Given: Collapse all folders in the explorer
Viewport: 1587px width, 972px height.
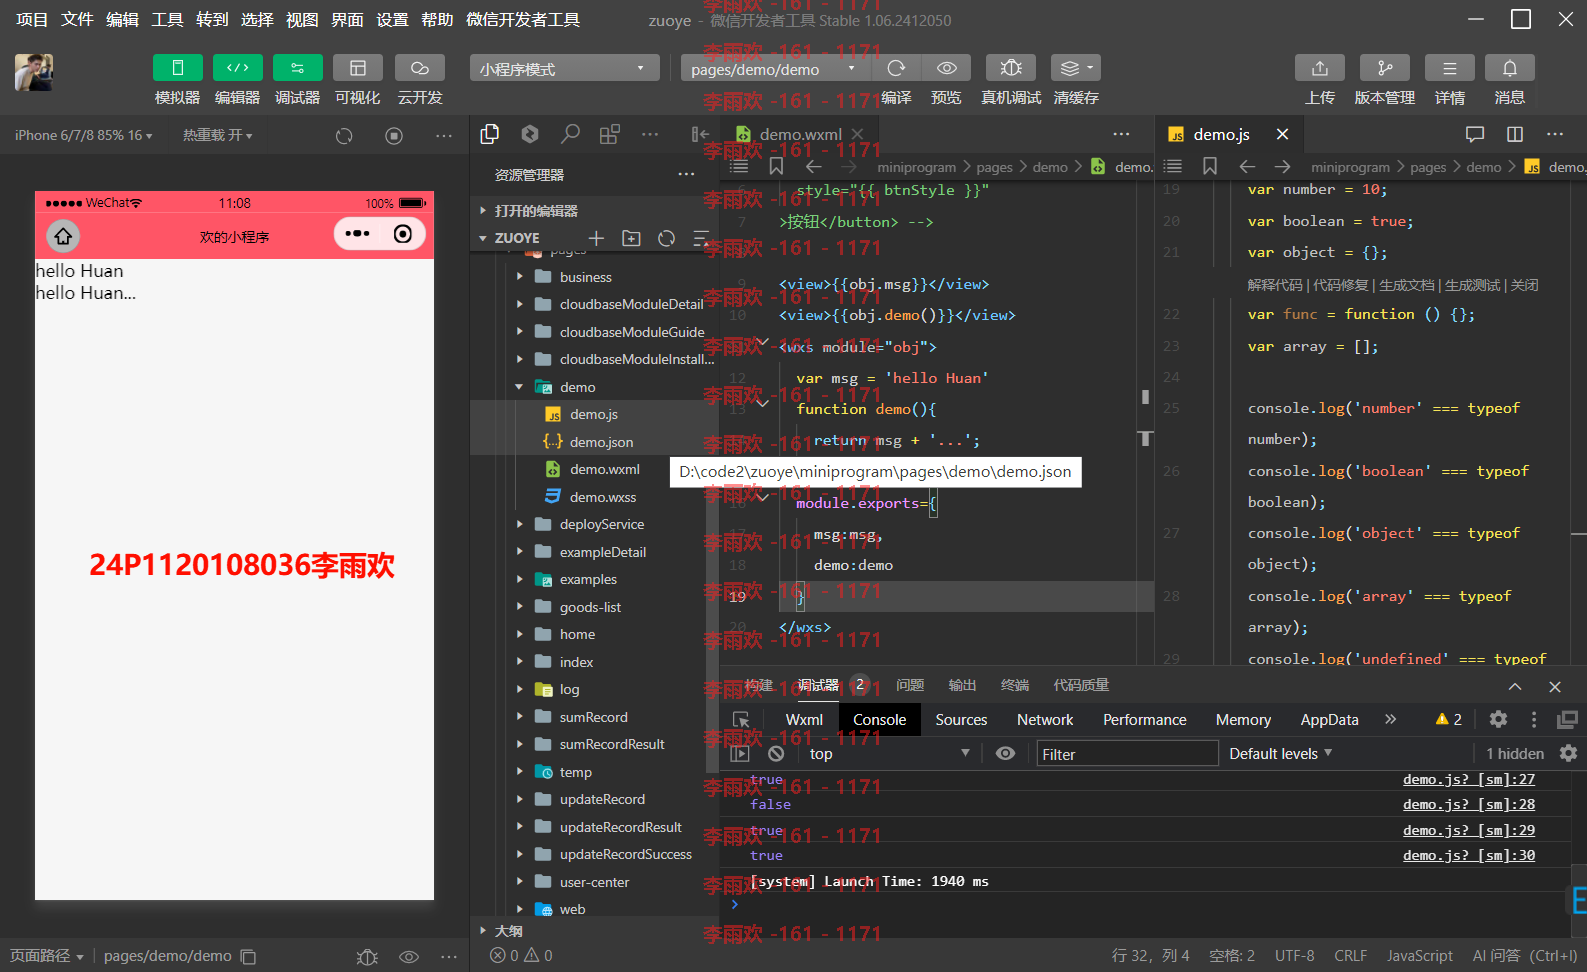Looking at the screenshot, I should pos(700,238).
